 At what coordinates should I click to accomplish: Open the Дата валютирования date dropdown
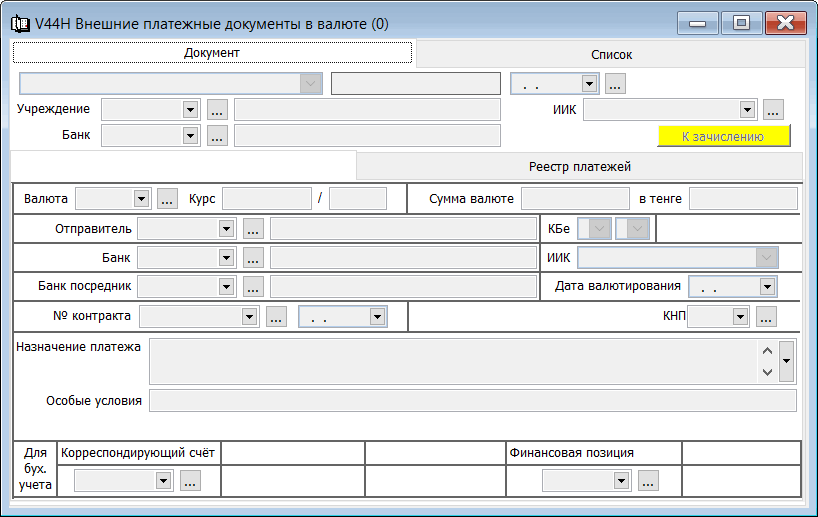click(767, 287)
